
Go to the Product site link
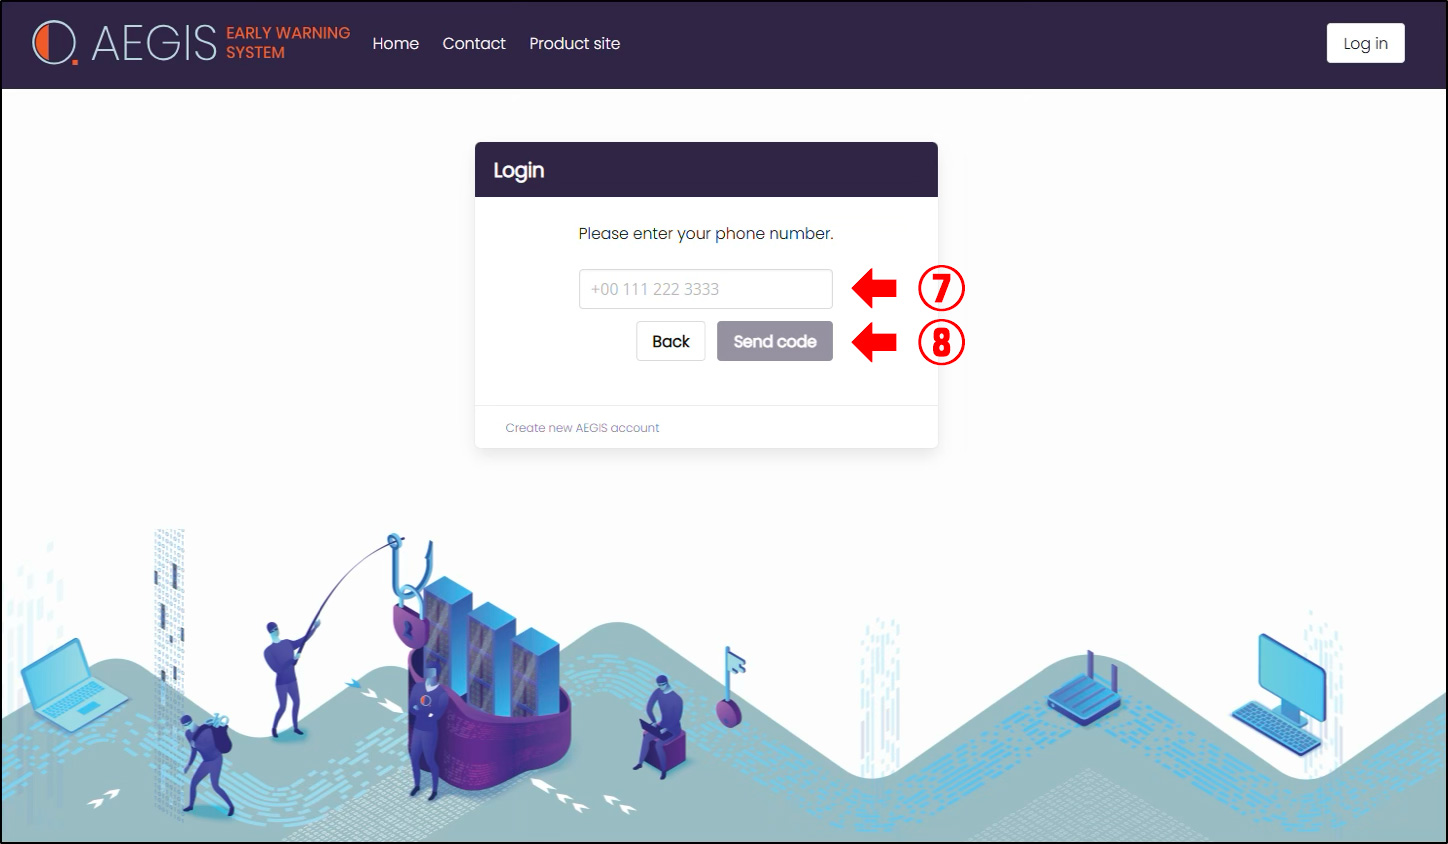[x=575, y=44]
